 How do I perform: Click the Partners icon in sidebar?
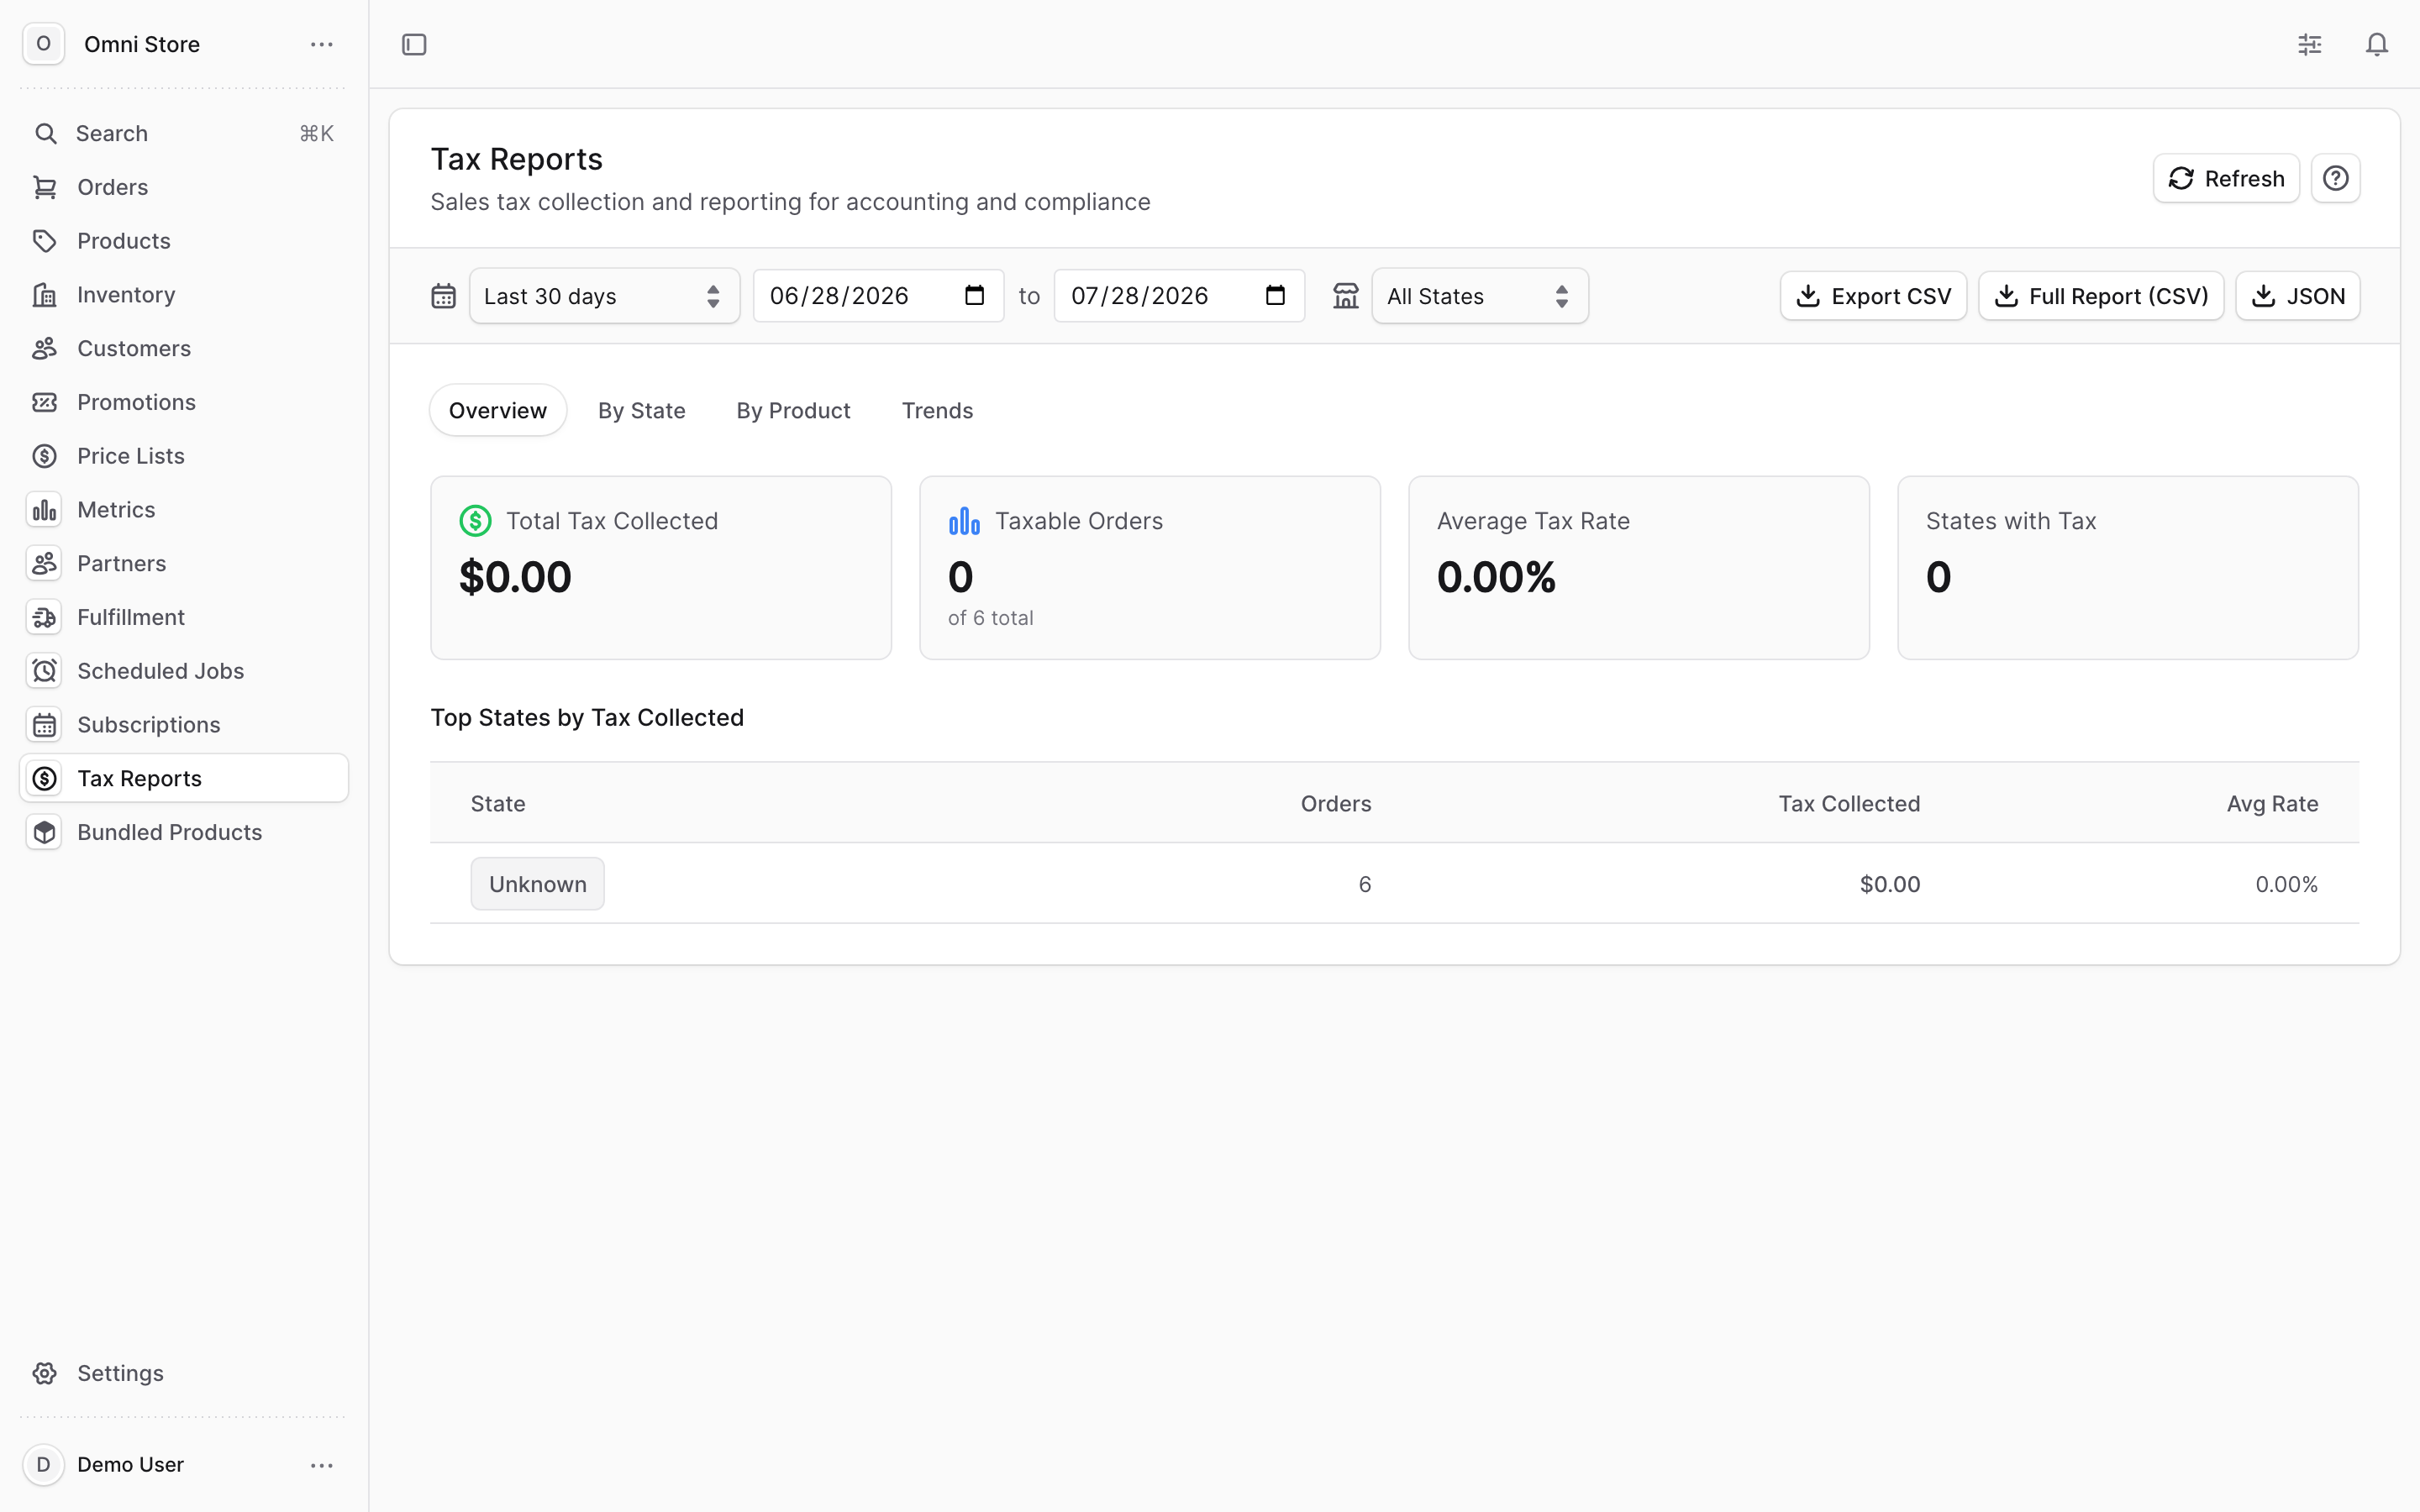coord(44,563)
